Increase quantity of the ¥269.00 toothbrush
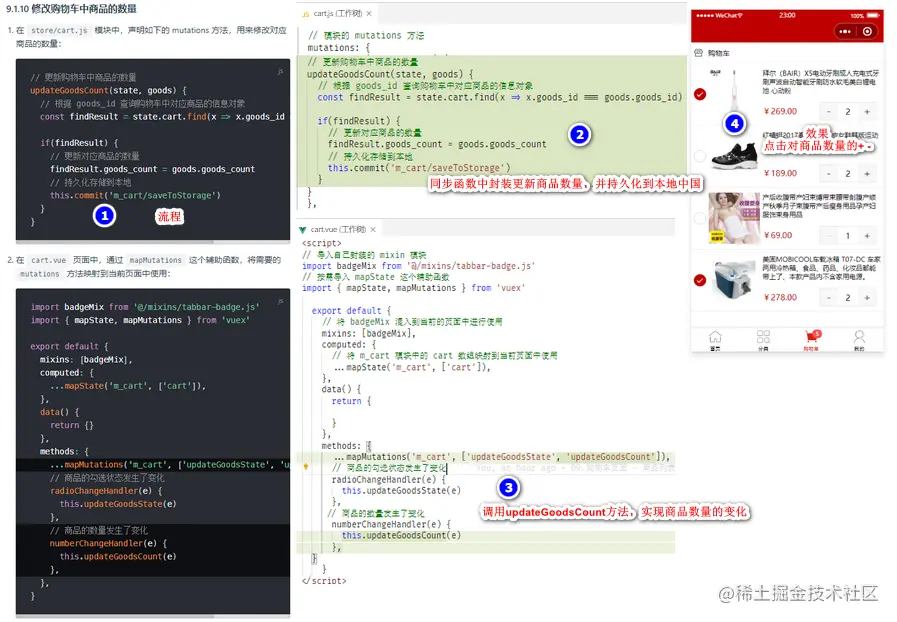The height and width of the screenshot is (622, 897). (867, 112)
